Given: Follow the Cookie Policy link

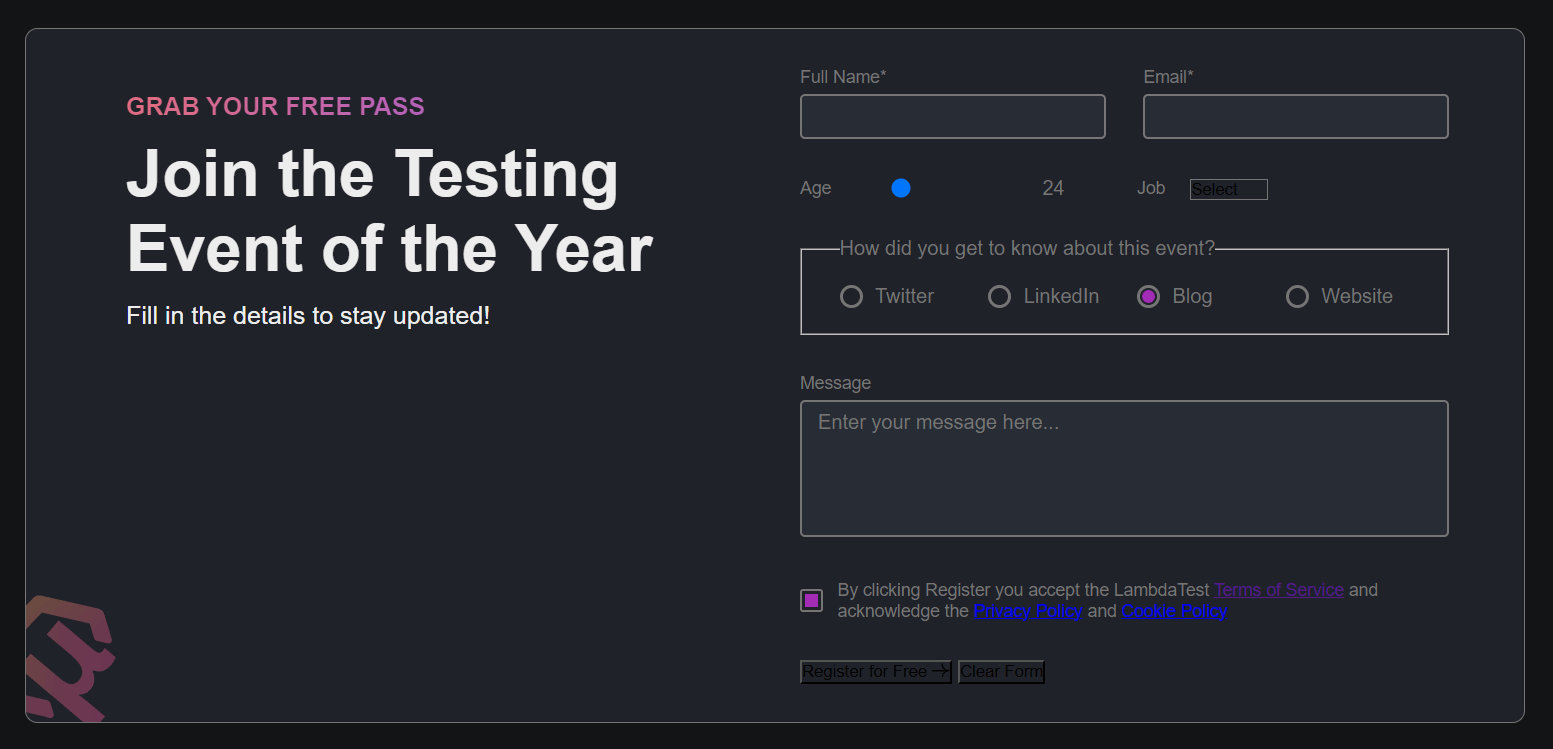Looking at the screenshot, I should point(1174,611).
